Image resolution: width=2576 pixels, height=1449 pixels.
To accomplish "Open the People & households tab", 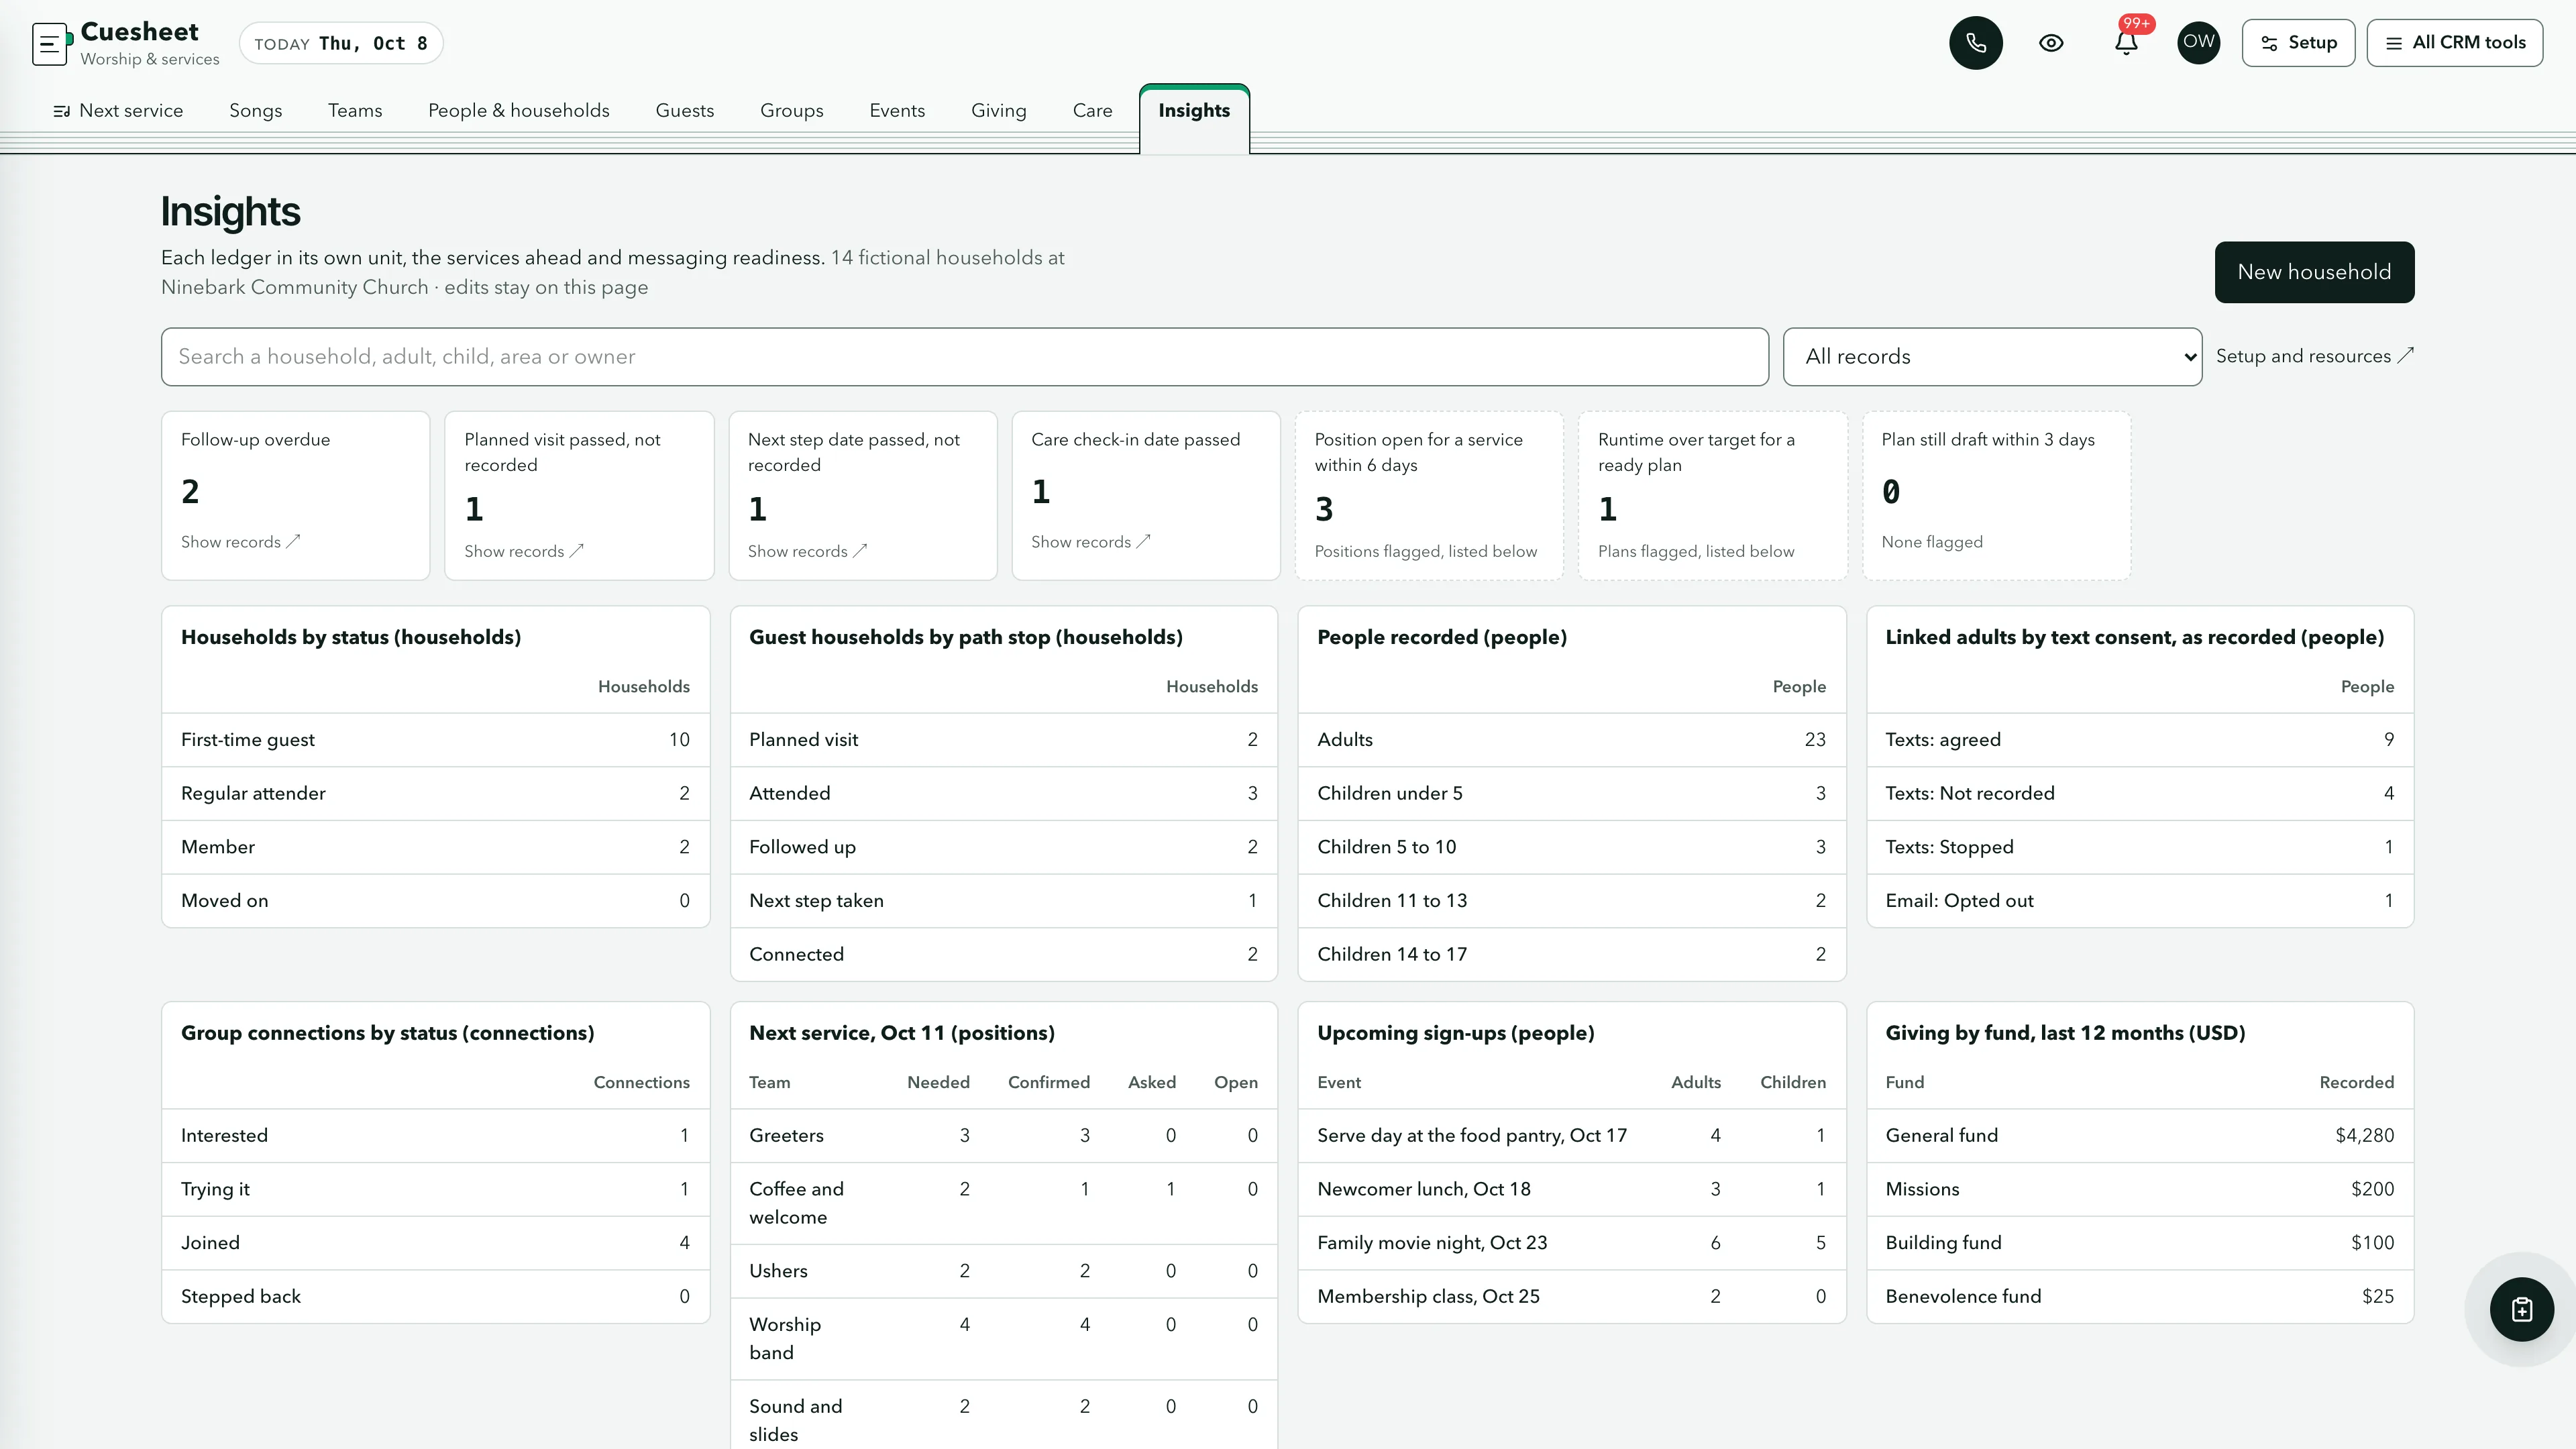I will point(518,111).
